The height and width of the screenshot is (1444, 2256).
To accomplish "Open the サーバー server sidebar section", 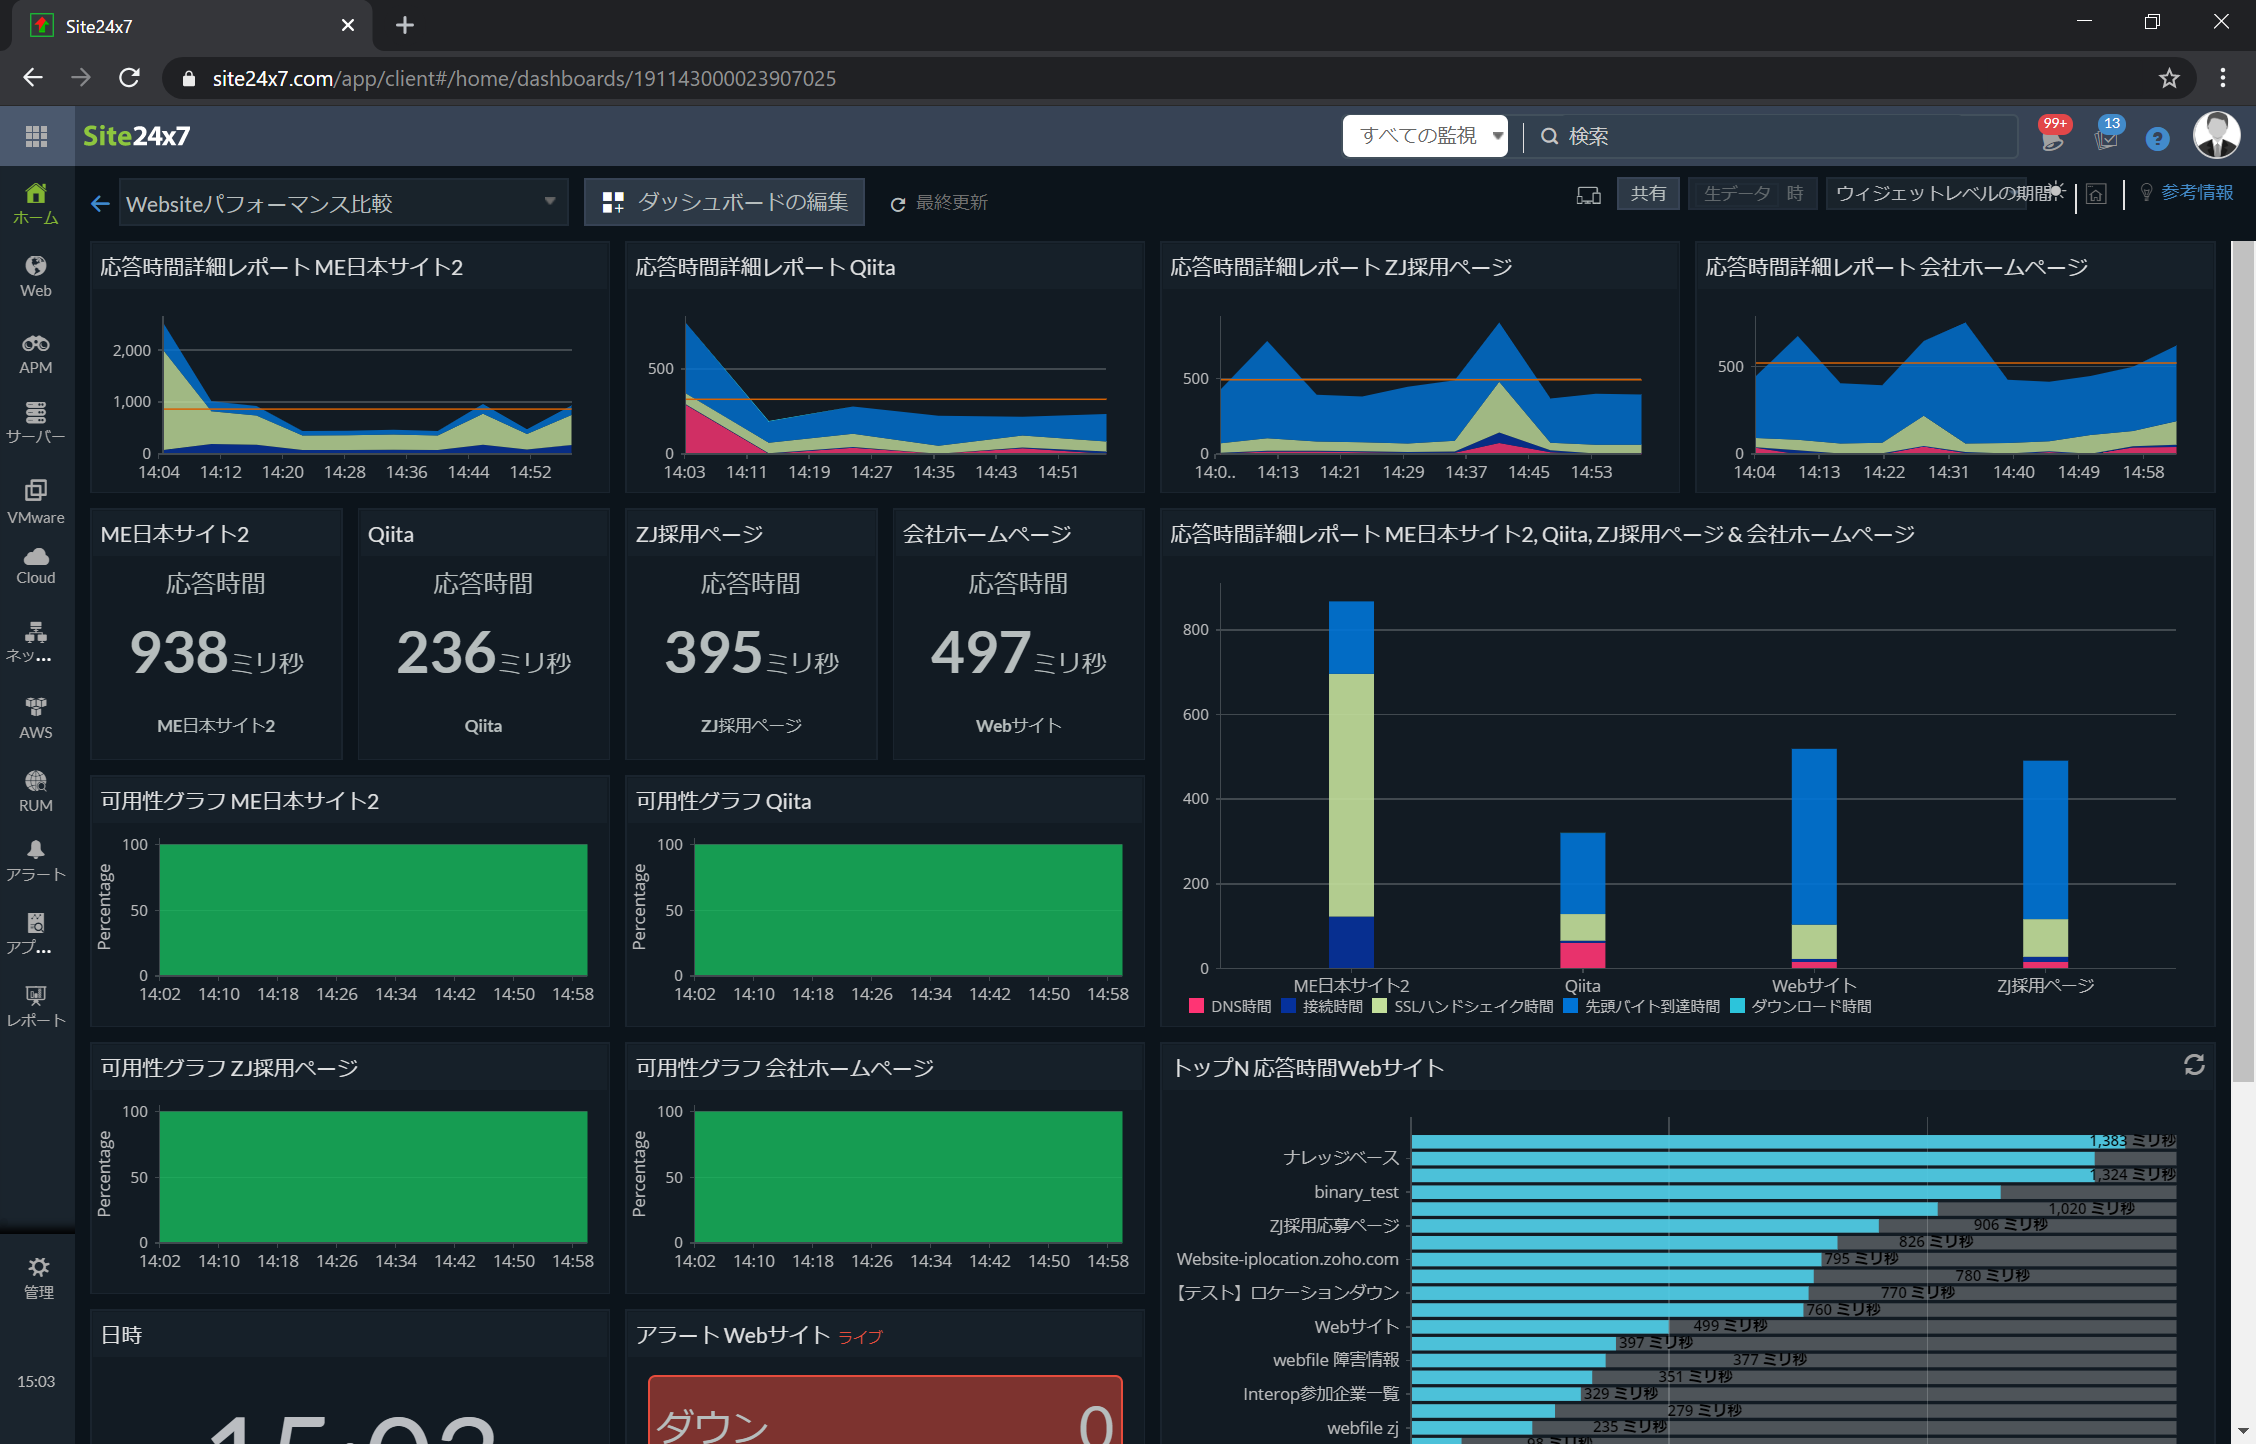I will point(36,422).
